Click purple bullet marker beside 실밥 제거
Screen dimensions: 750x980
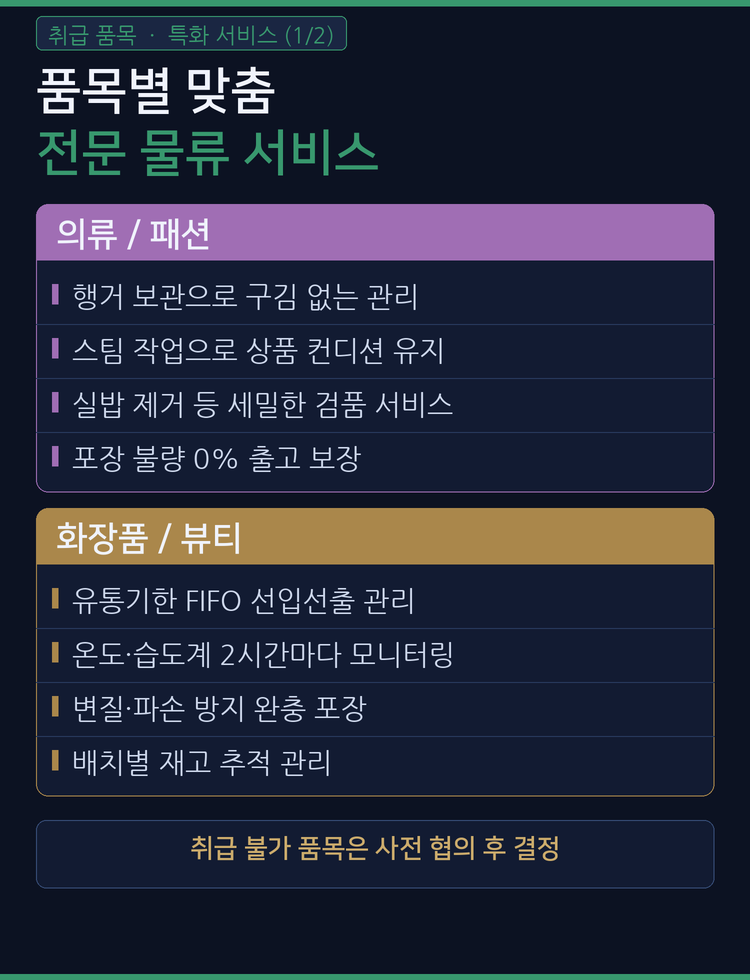[x=56, y=403]
